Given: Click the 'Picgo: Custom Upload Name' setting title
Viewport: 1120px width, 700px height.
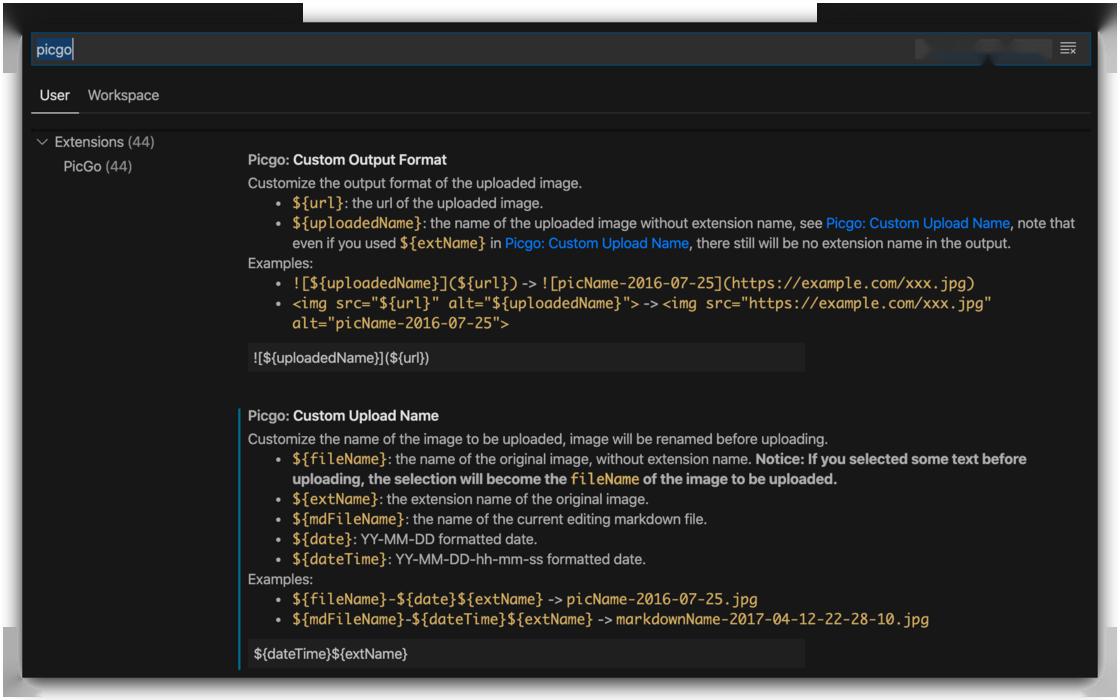Looking at the screenshot, I should click(x=343, y=416).
